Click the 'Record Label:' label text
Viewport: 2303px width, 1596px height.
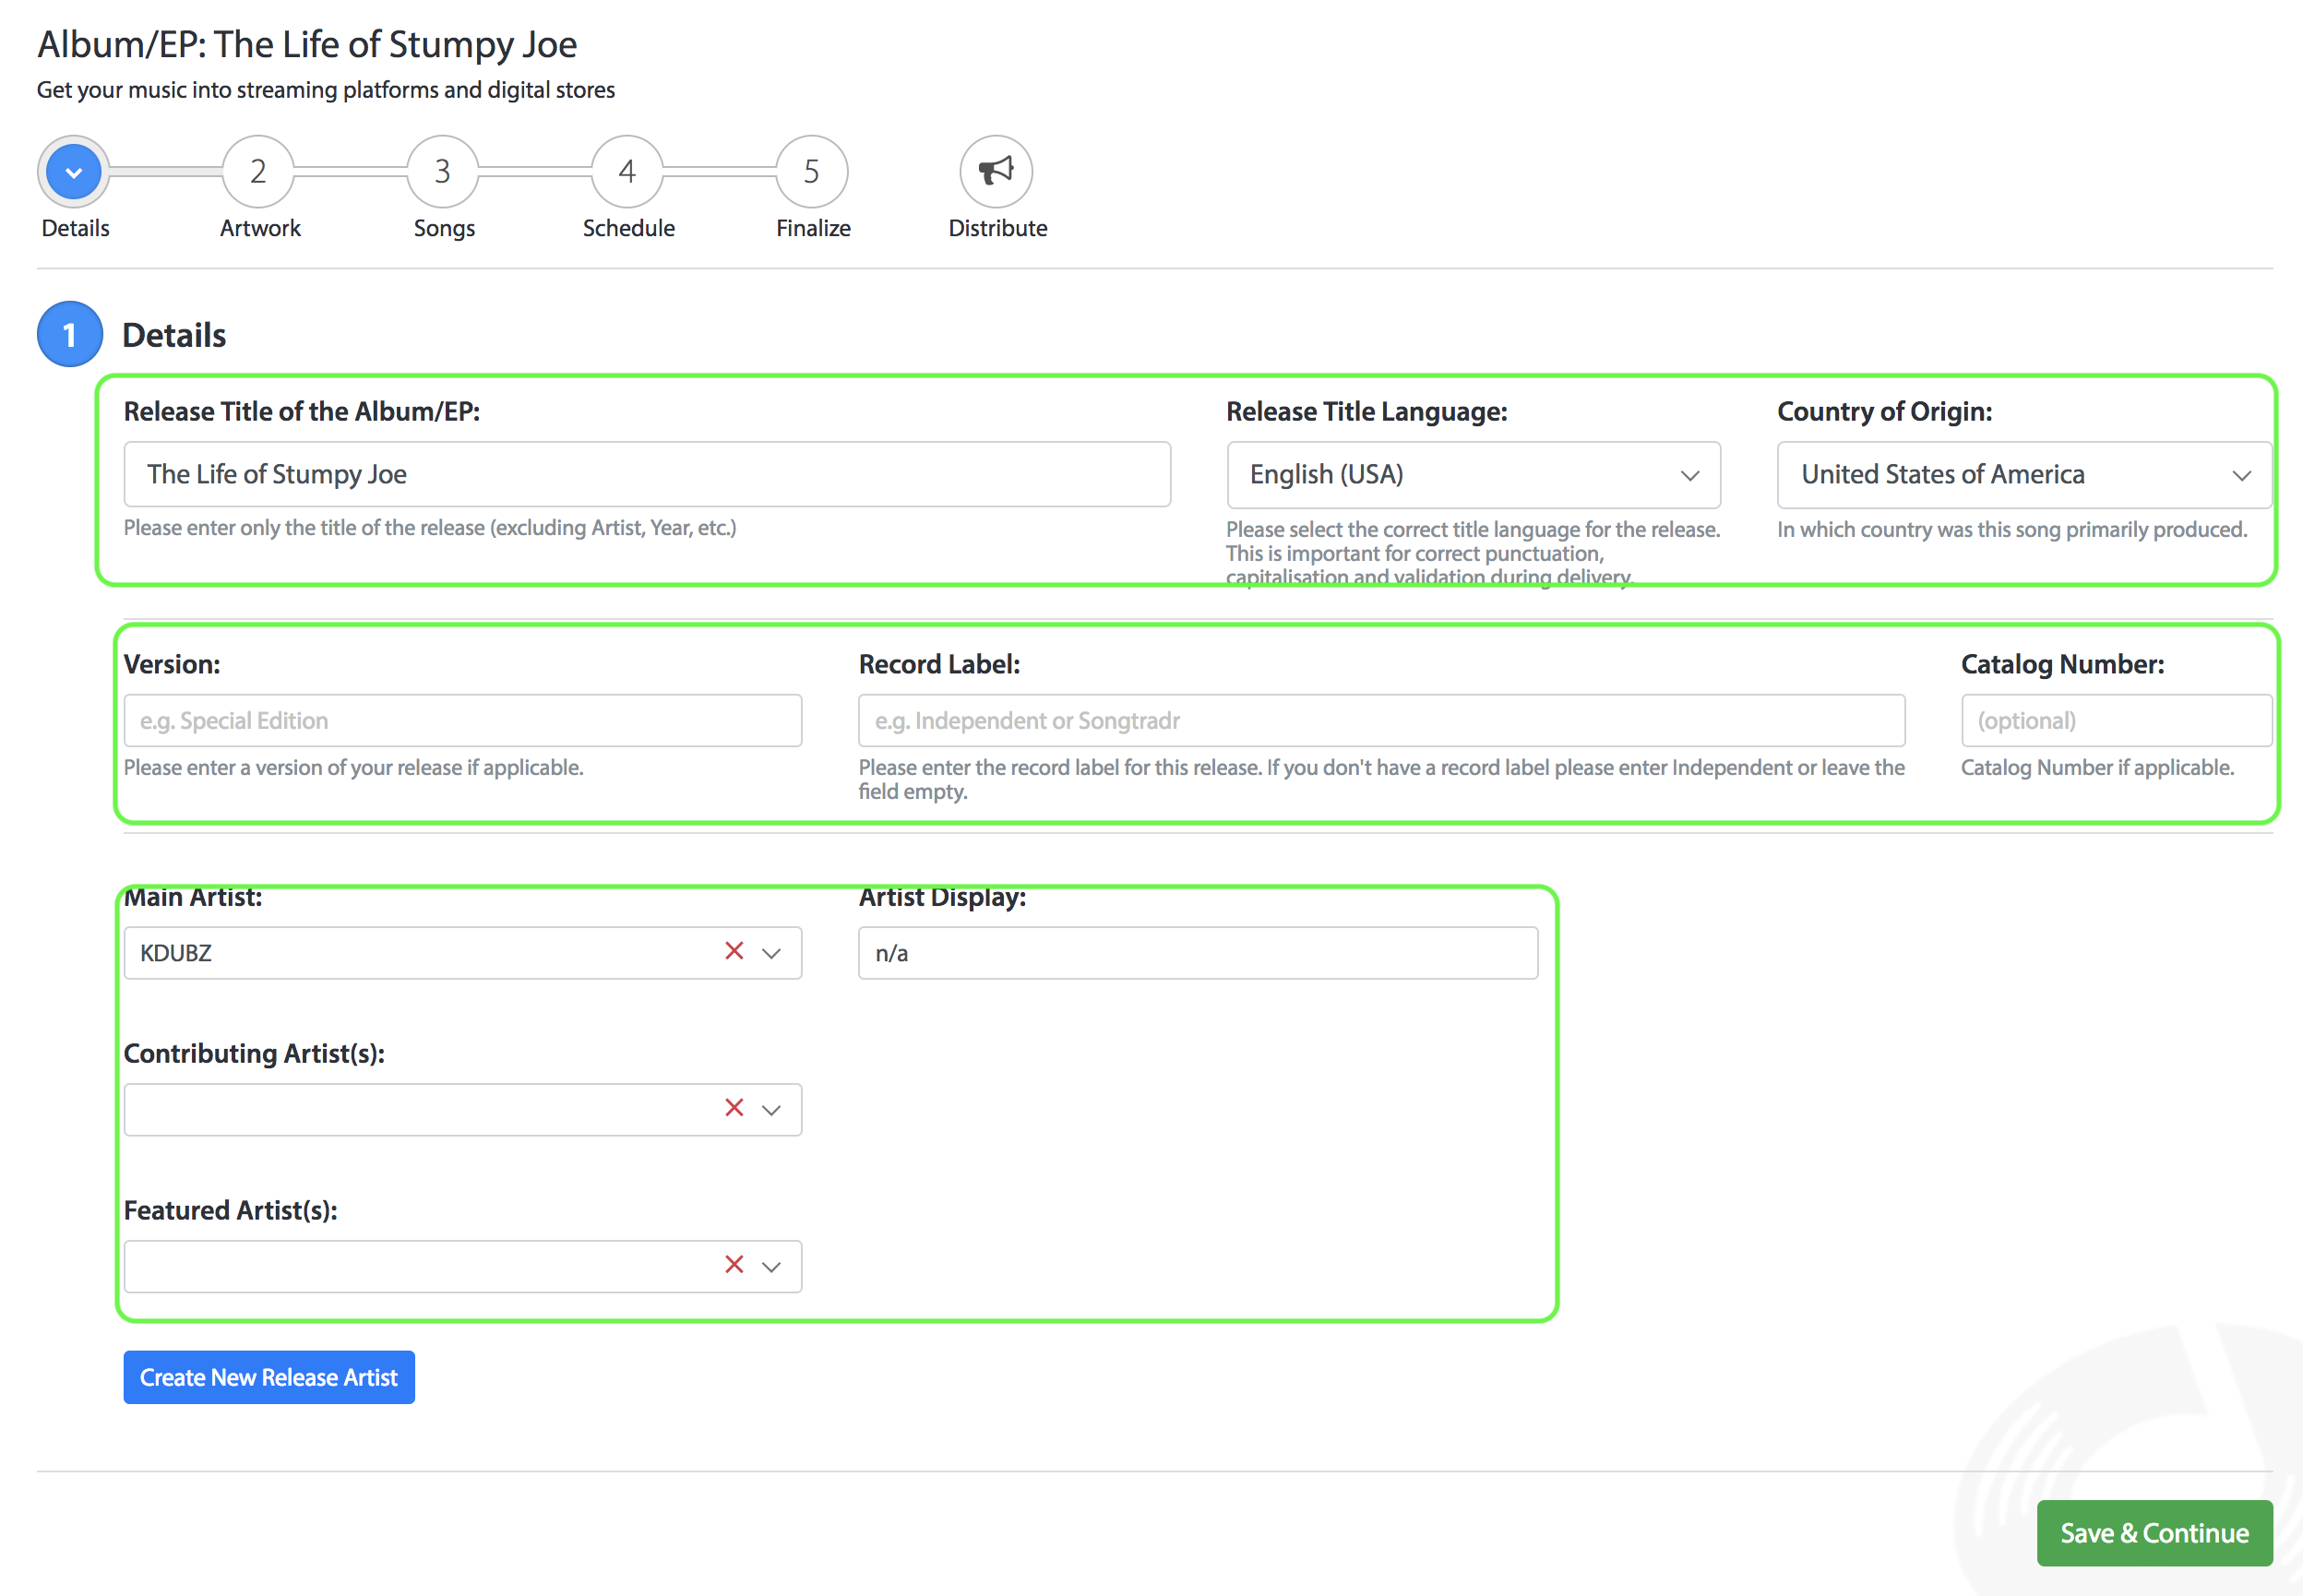pyautogui.click(x=939, y=665)
